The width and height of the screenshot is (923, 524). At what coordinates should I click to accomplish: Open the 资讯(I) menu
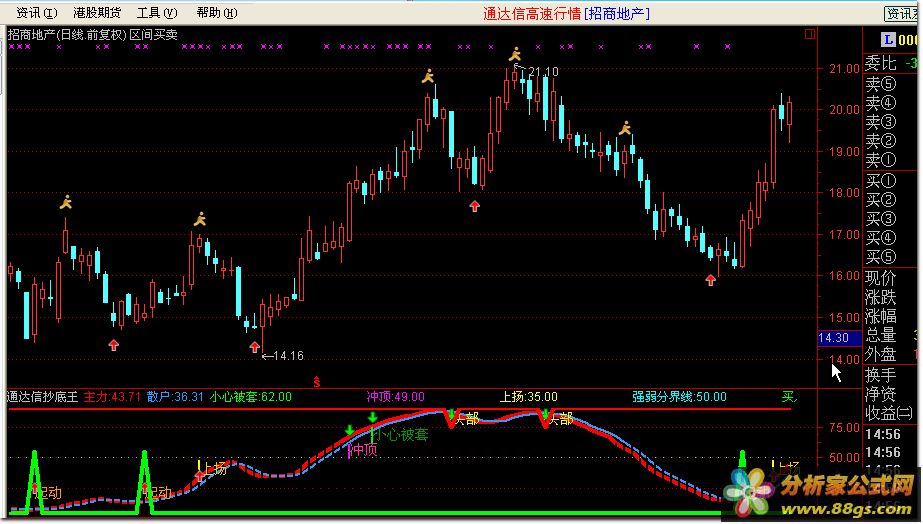point(36,12)
